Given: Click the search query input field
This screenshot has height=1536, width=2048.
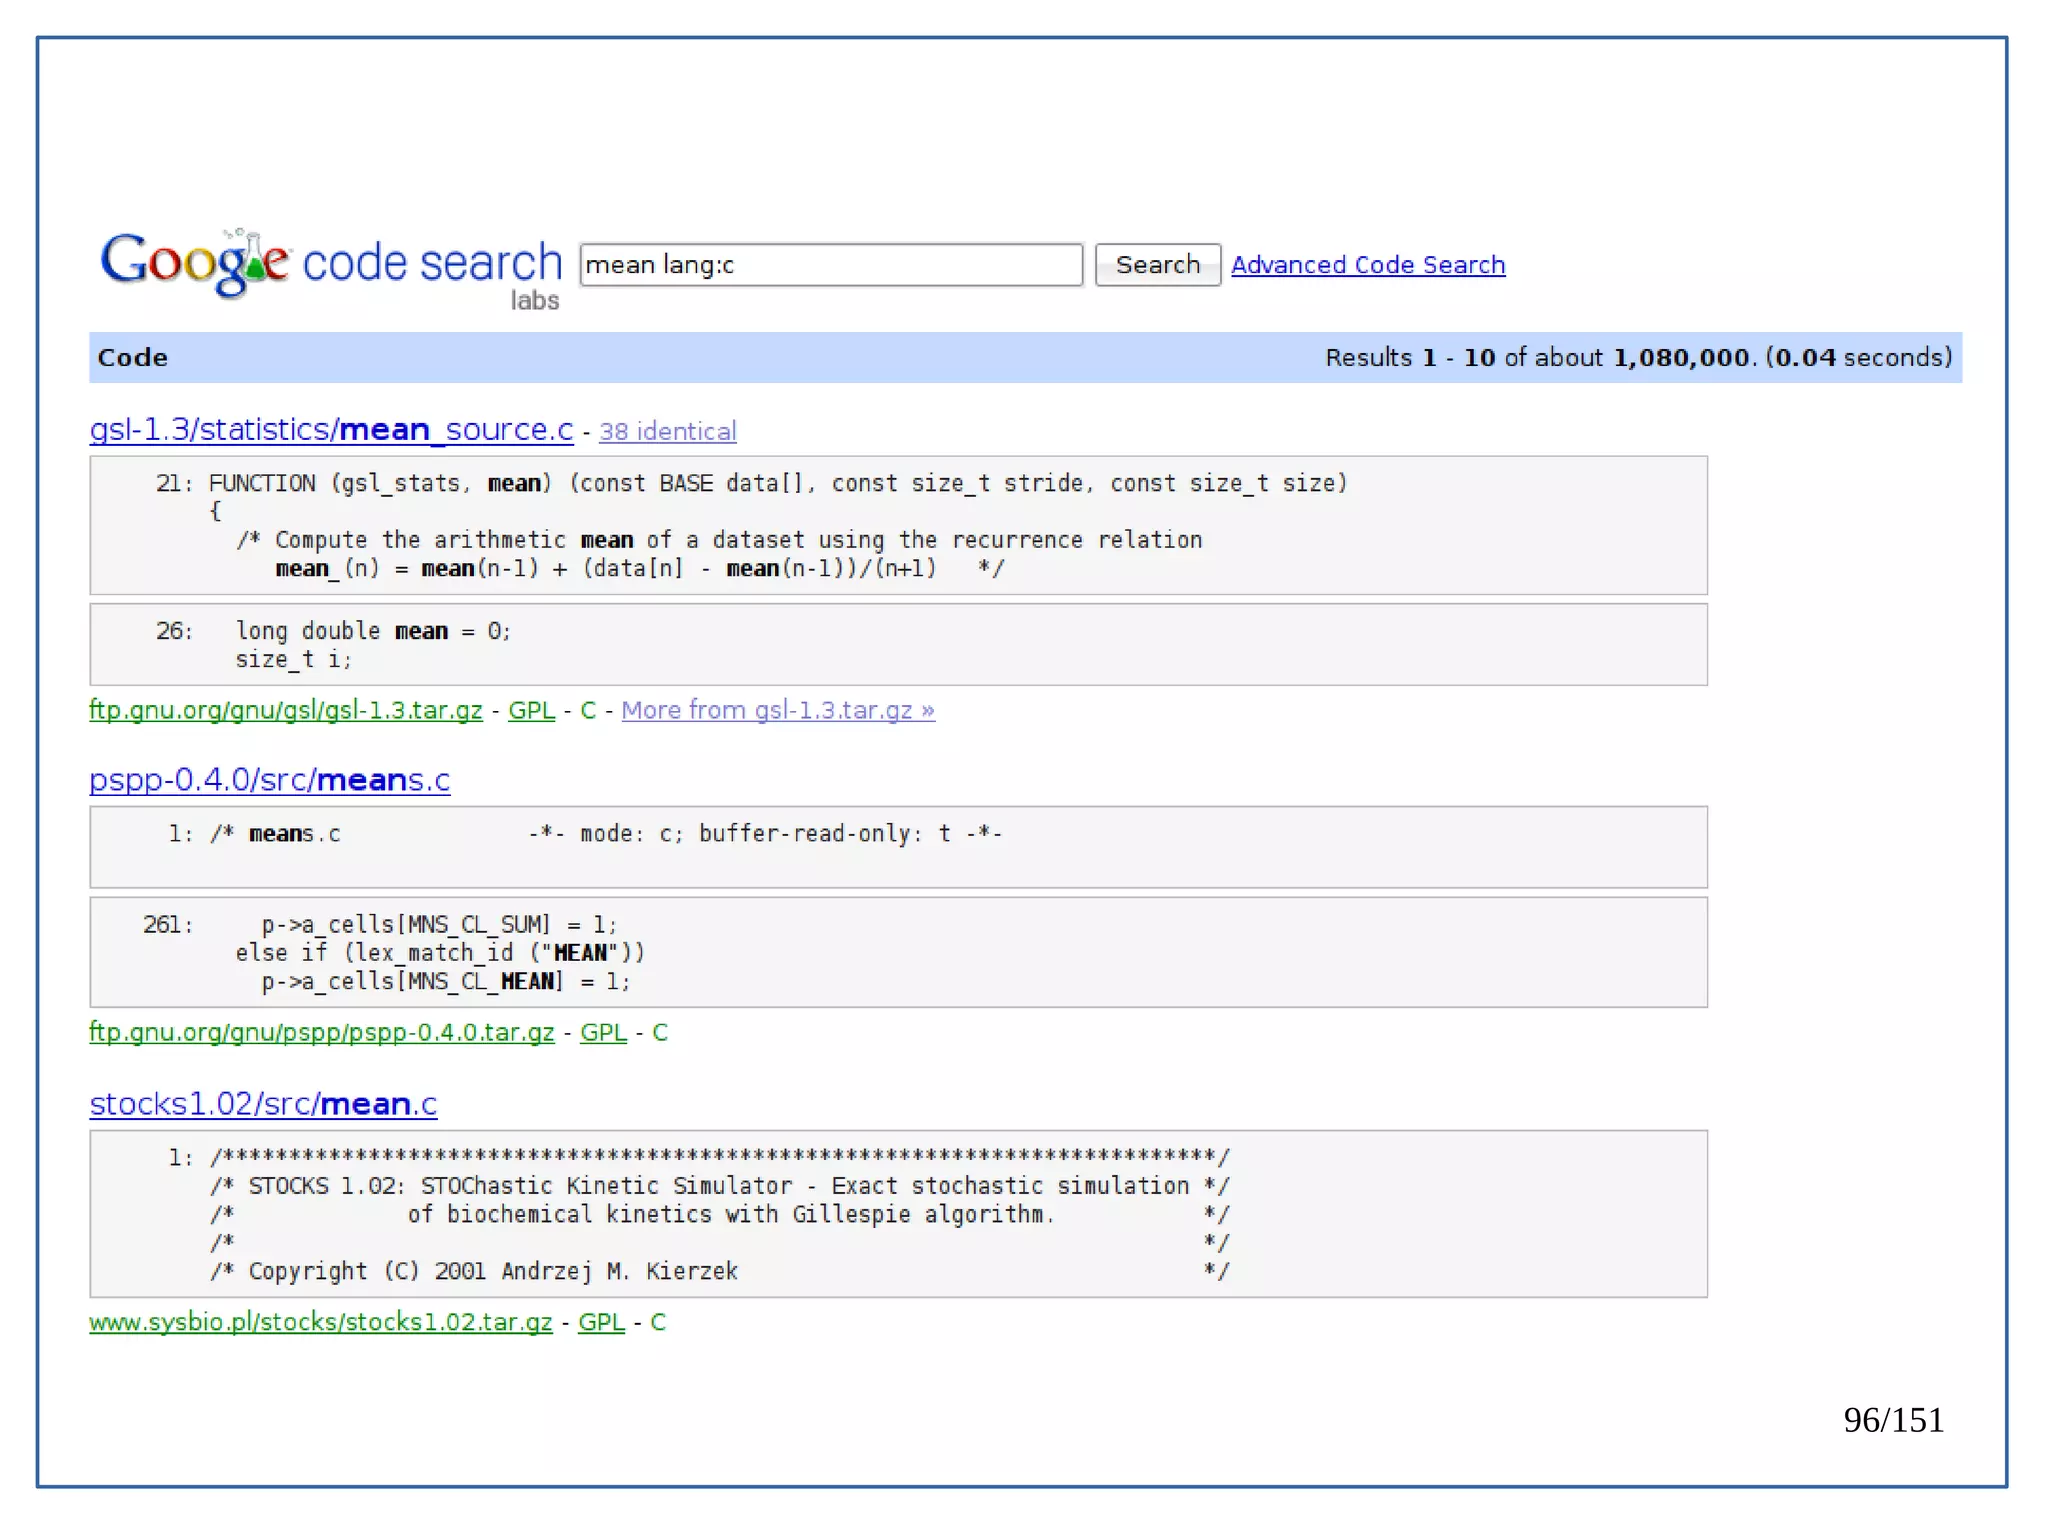Looking at the screenshot, I should click(x=830, y=265).
